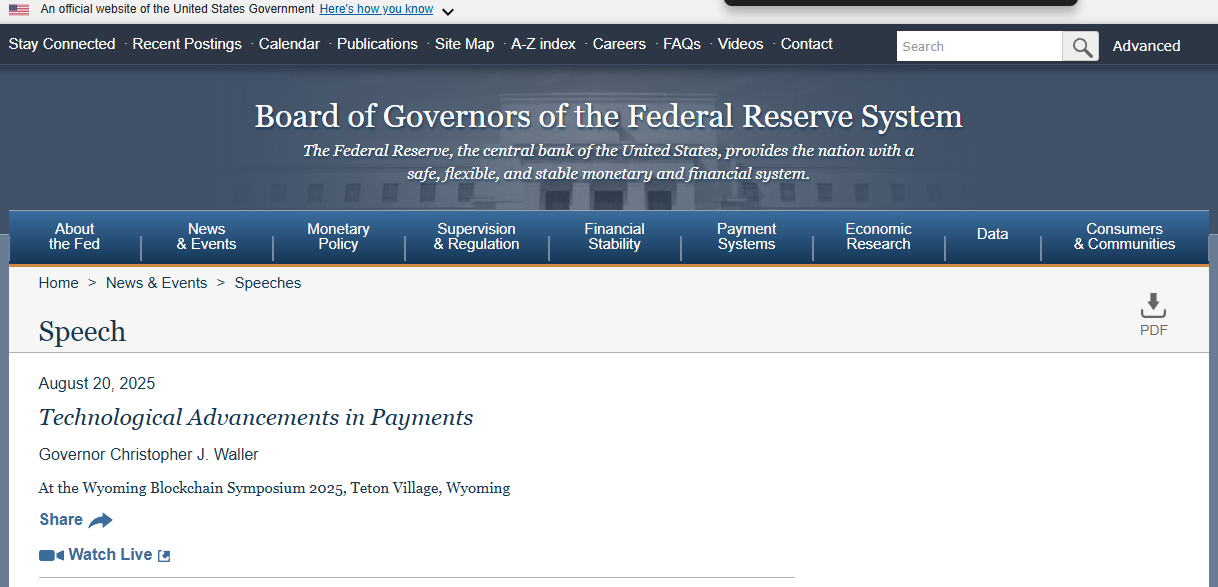Open the A-Z index
This screenshot has width=1218, height=587.
point(543,44)
